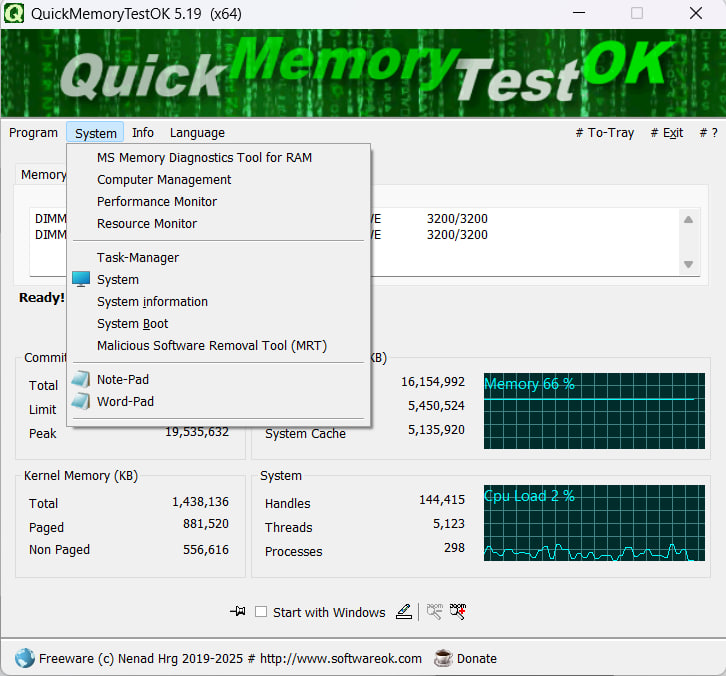
Task: Click the Non Paged value 556,616
Action: coord(206,550)
